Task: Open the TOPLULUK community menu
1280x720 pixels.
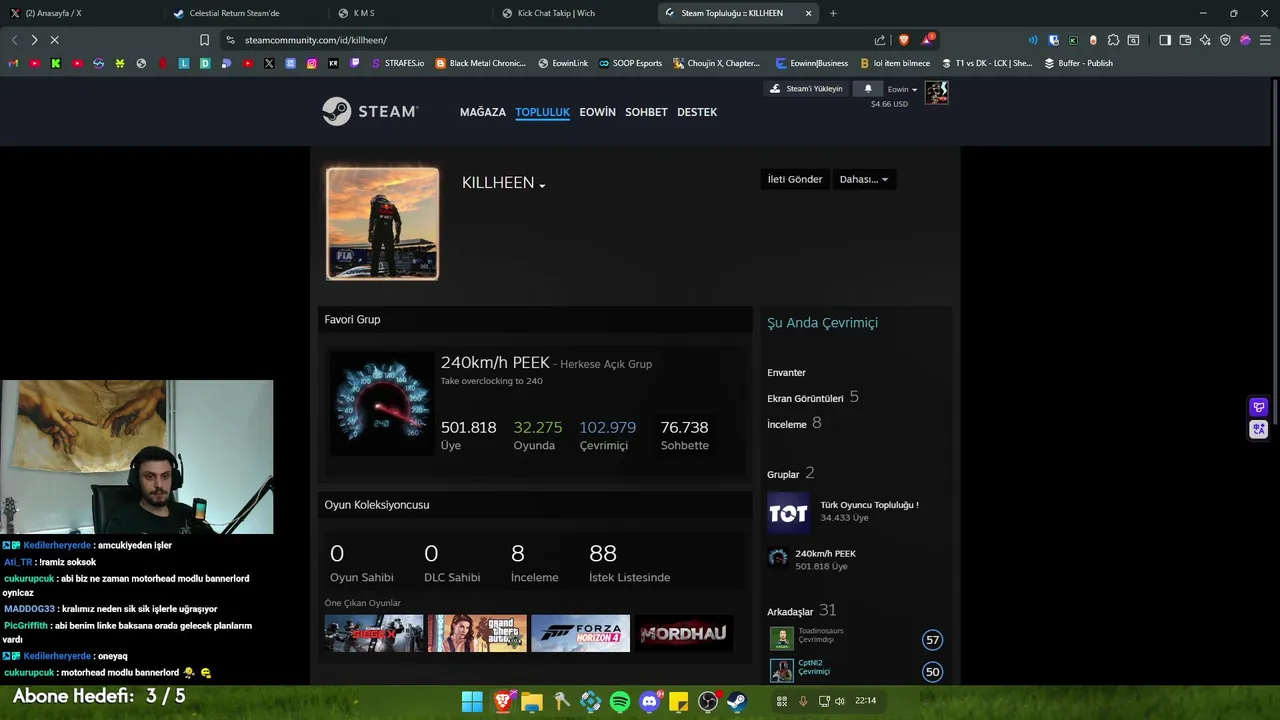Action: [x=542, y=112]
